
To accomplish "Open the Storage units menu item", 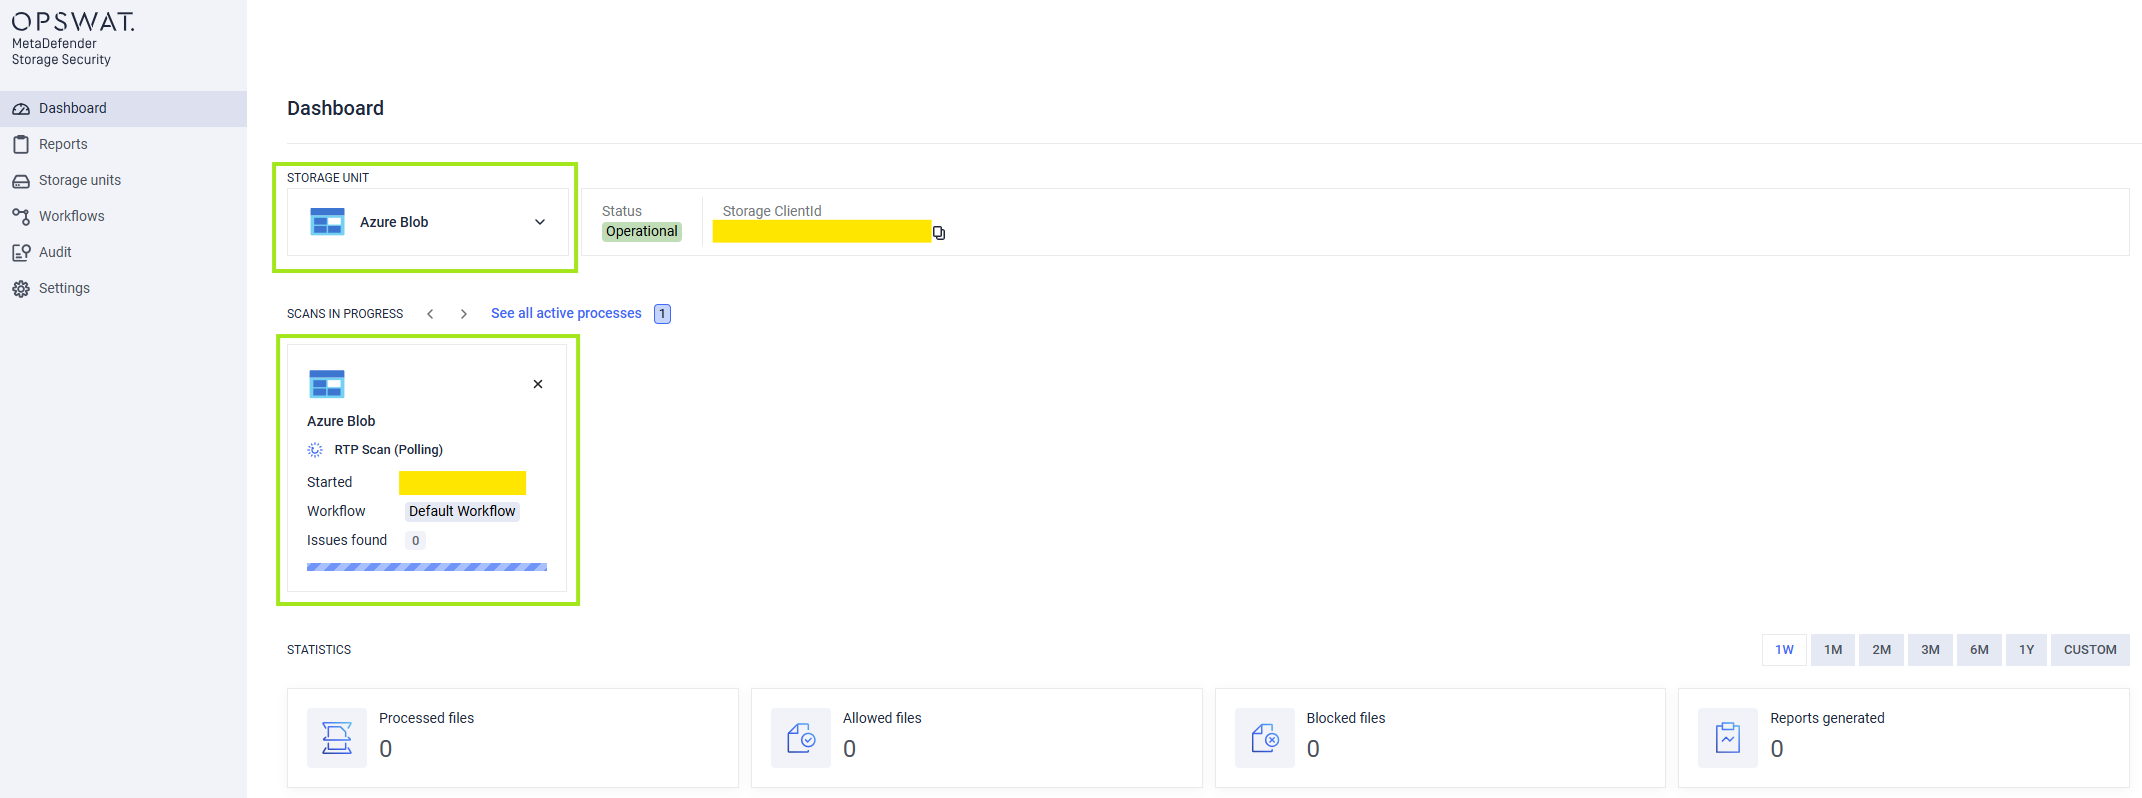I will [x=123, y=181].
